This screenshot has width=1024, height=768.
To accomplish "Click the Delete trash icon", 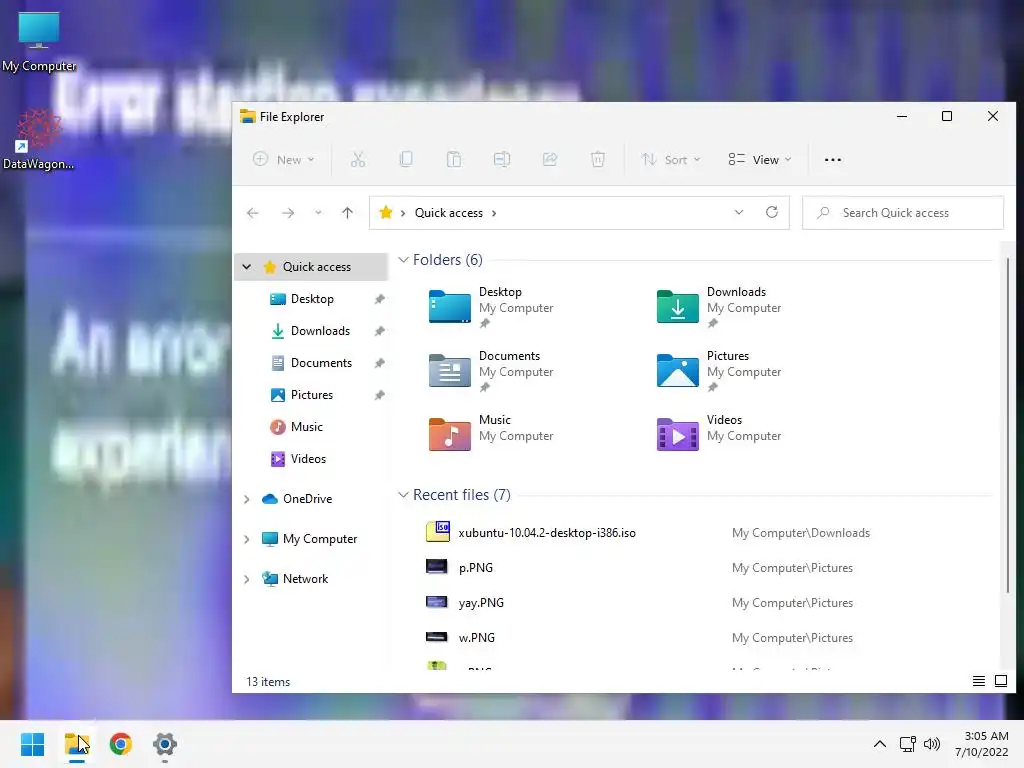I will pyautogui.click(x=598, y=159).
